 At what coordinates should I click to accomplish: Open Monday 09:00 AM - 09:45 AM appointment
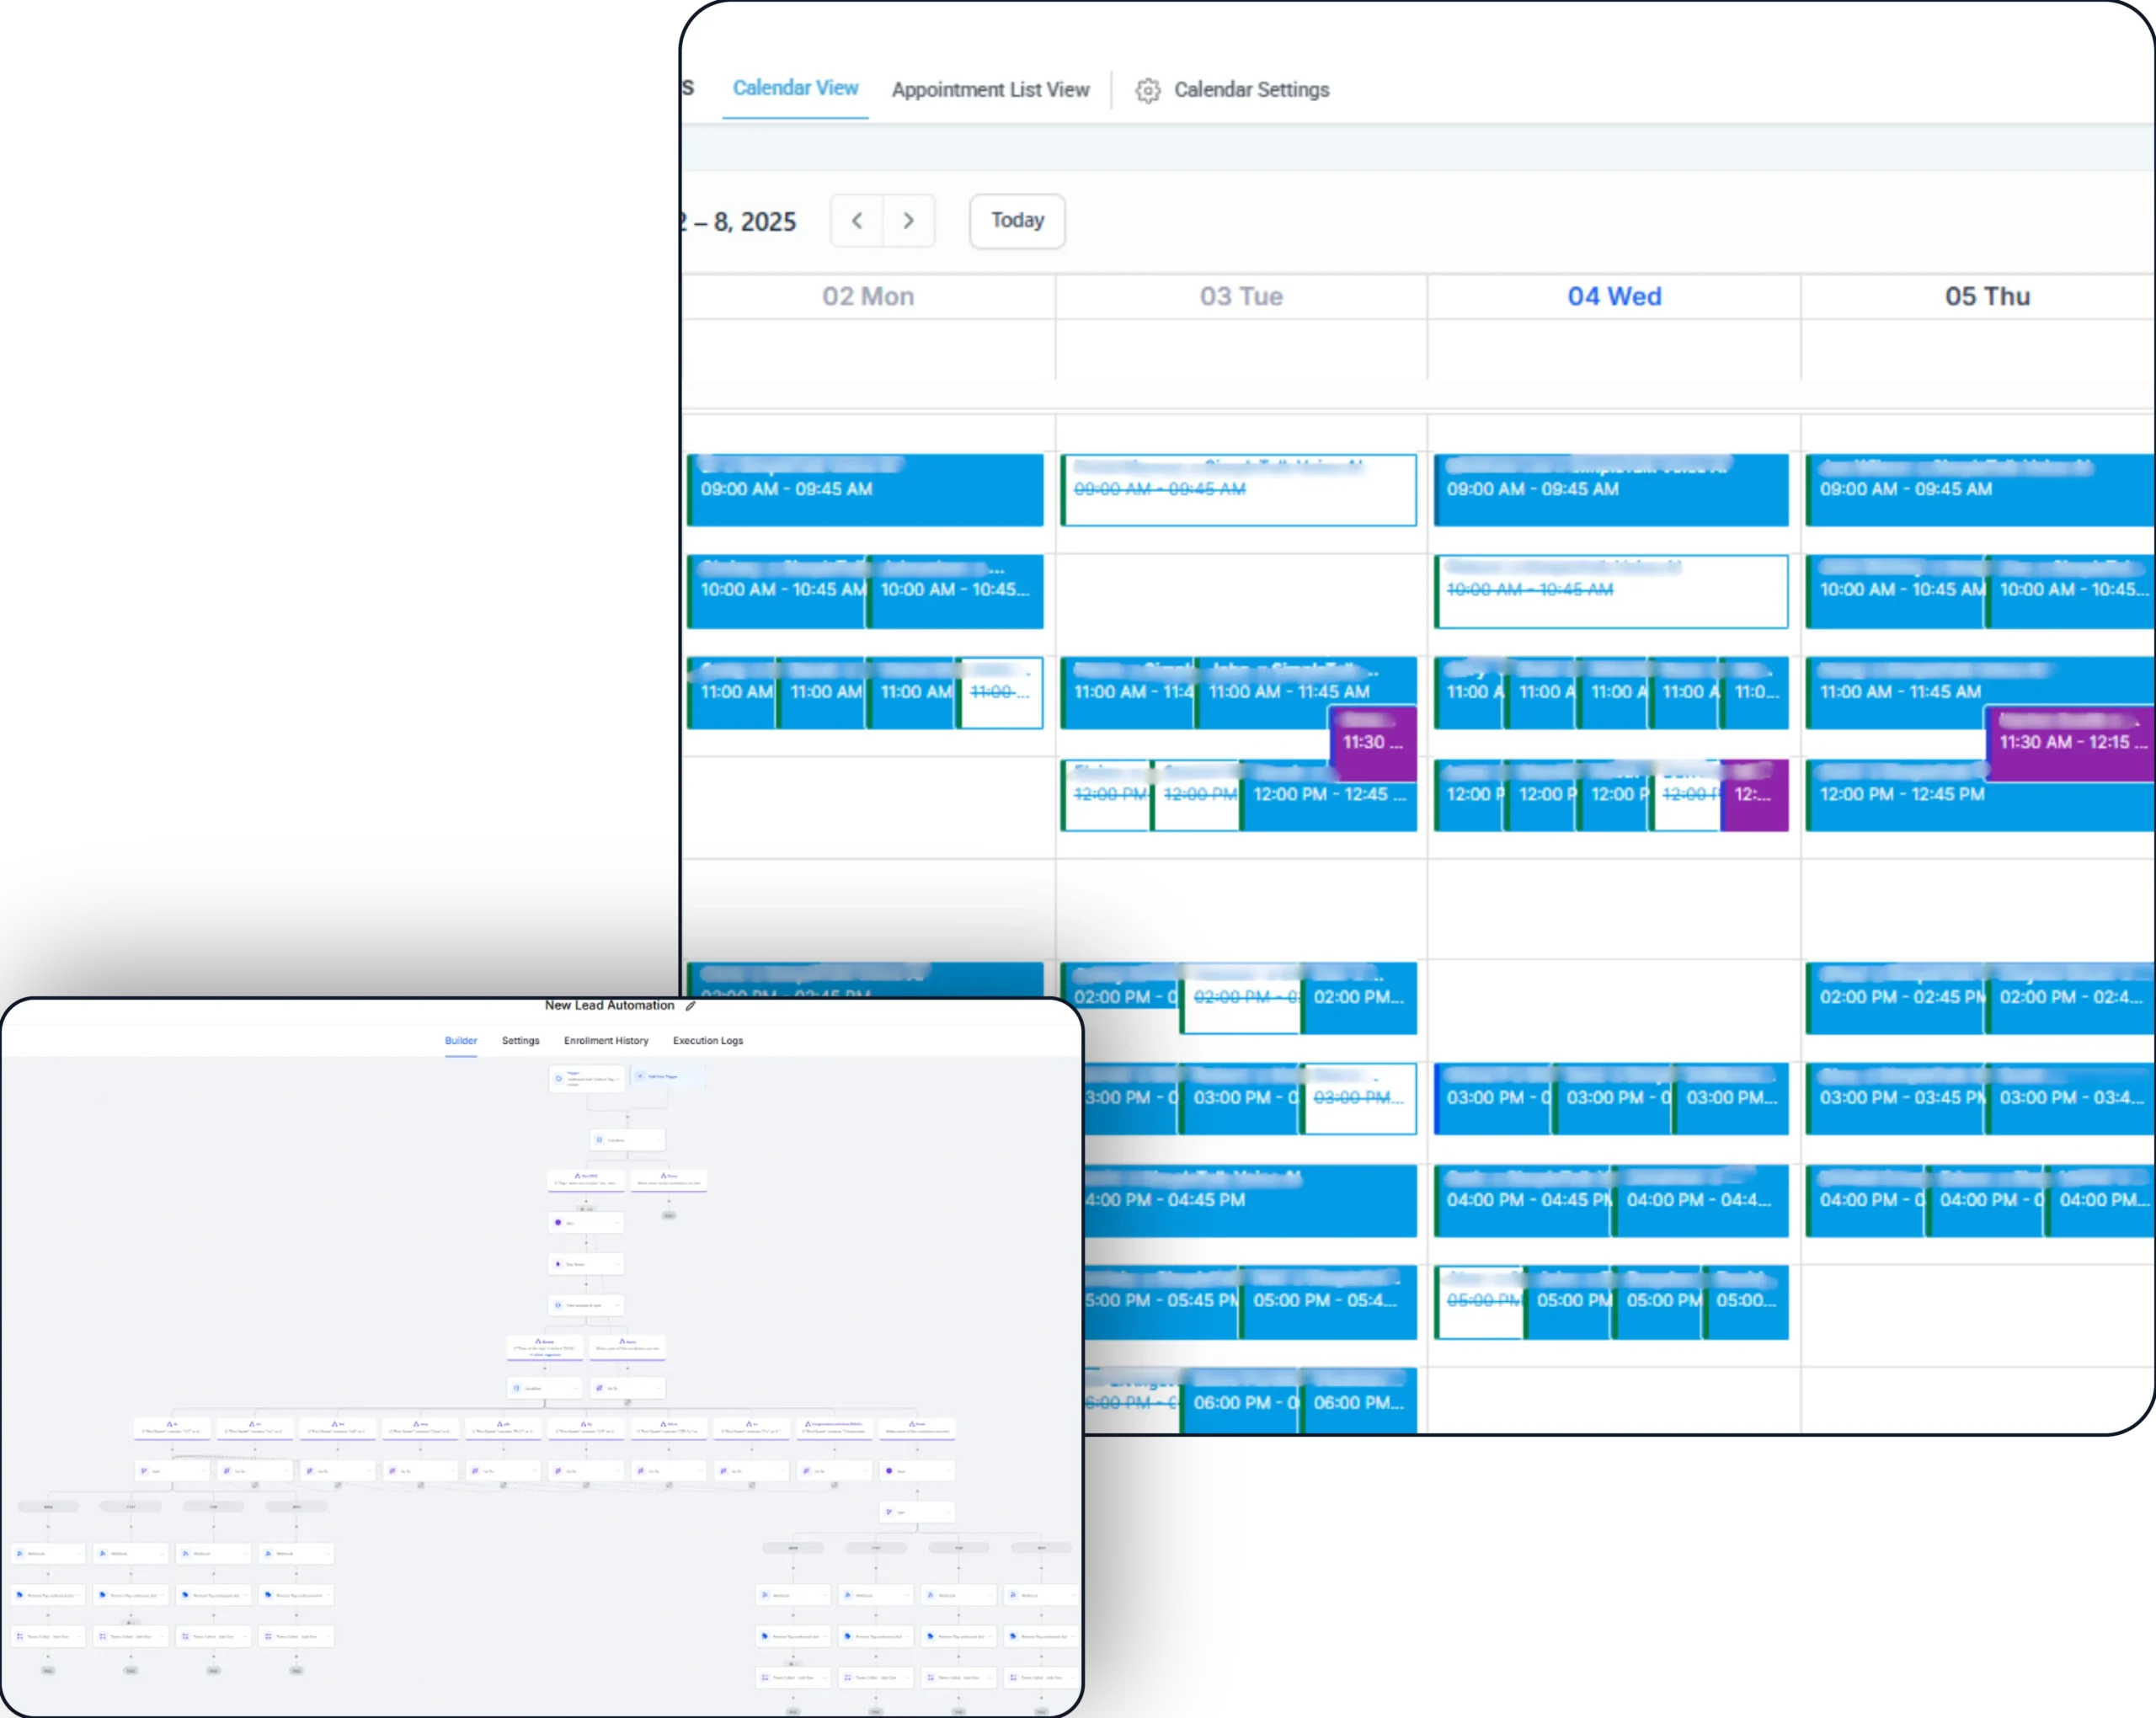[865, 490]
